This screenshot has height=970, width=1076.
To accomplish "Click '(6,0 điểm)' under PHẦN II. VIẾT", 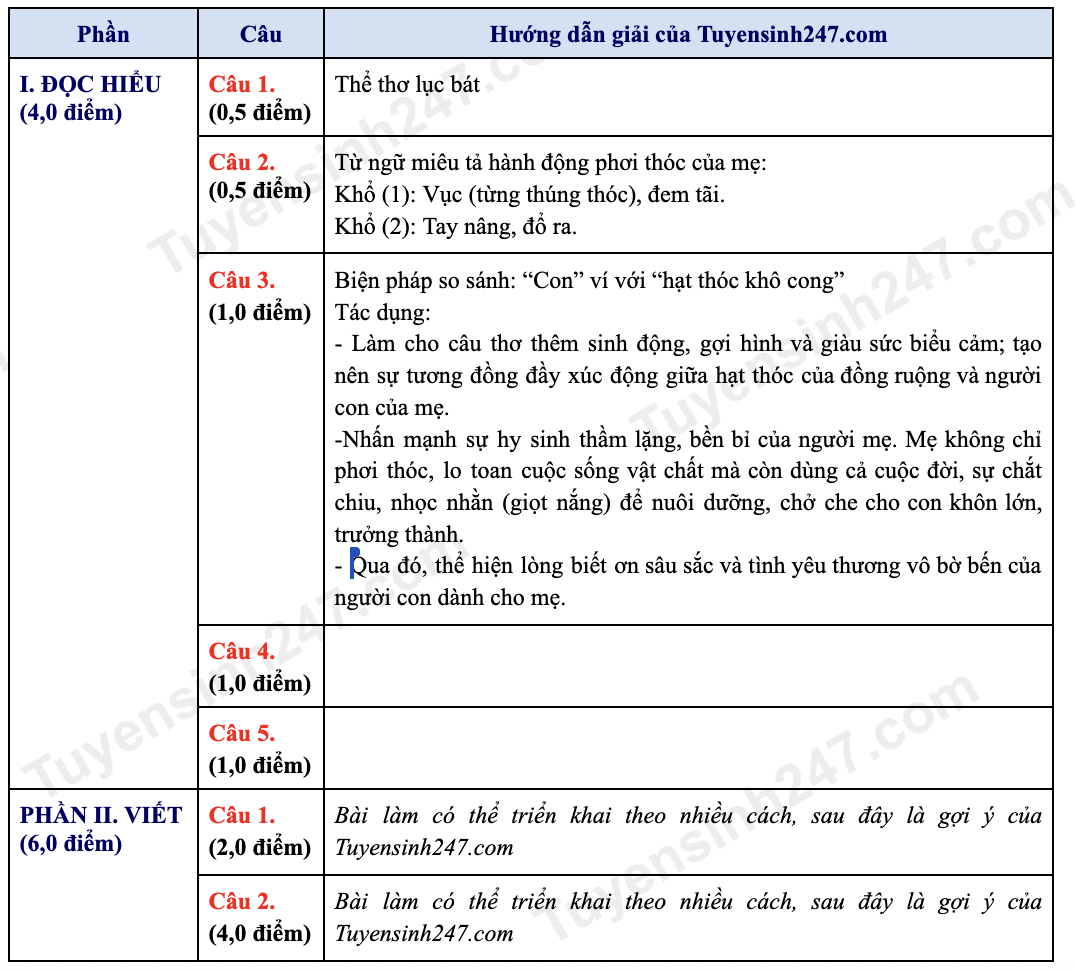I will click(71, 843).
